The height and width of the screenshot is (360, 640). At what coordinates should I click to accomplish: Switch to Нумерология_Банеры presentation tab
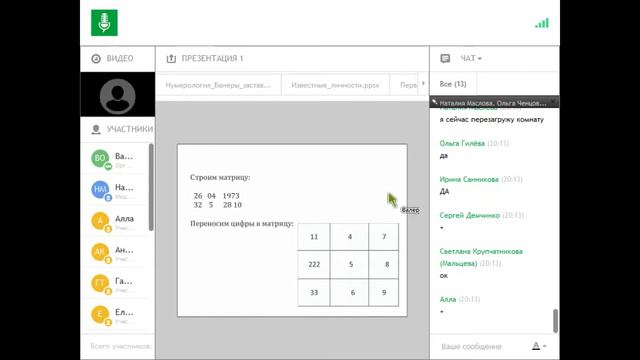(x=218, y=85)
